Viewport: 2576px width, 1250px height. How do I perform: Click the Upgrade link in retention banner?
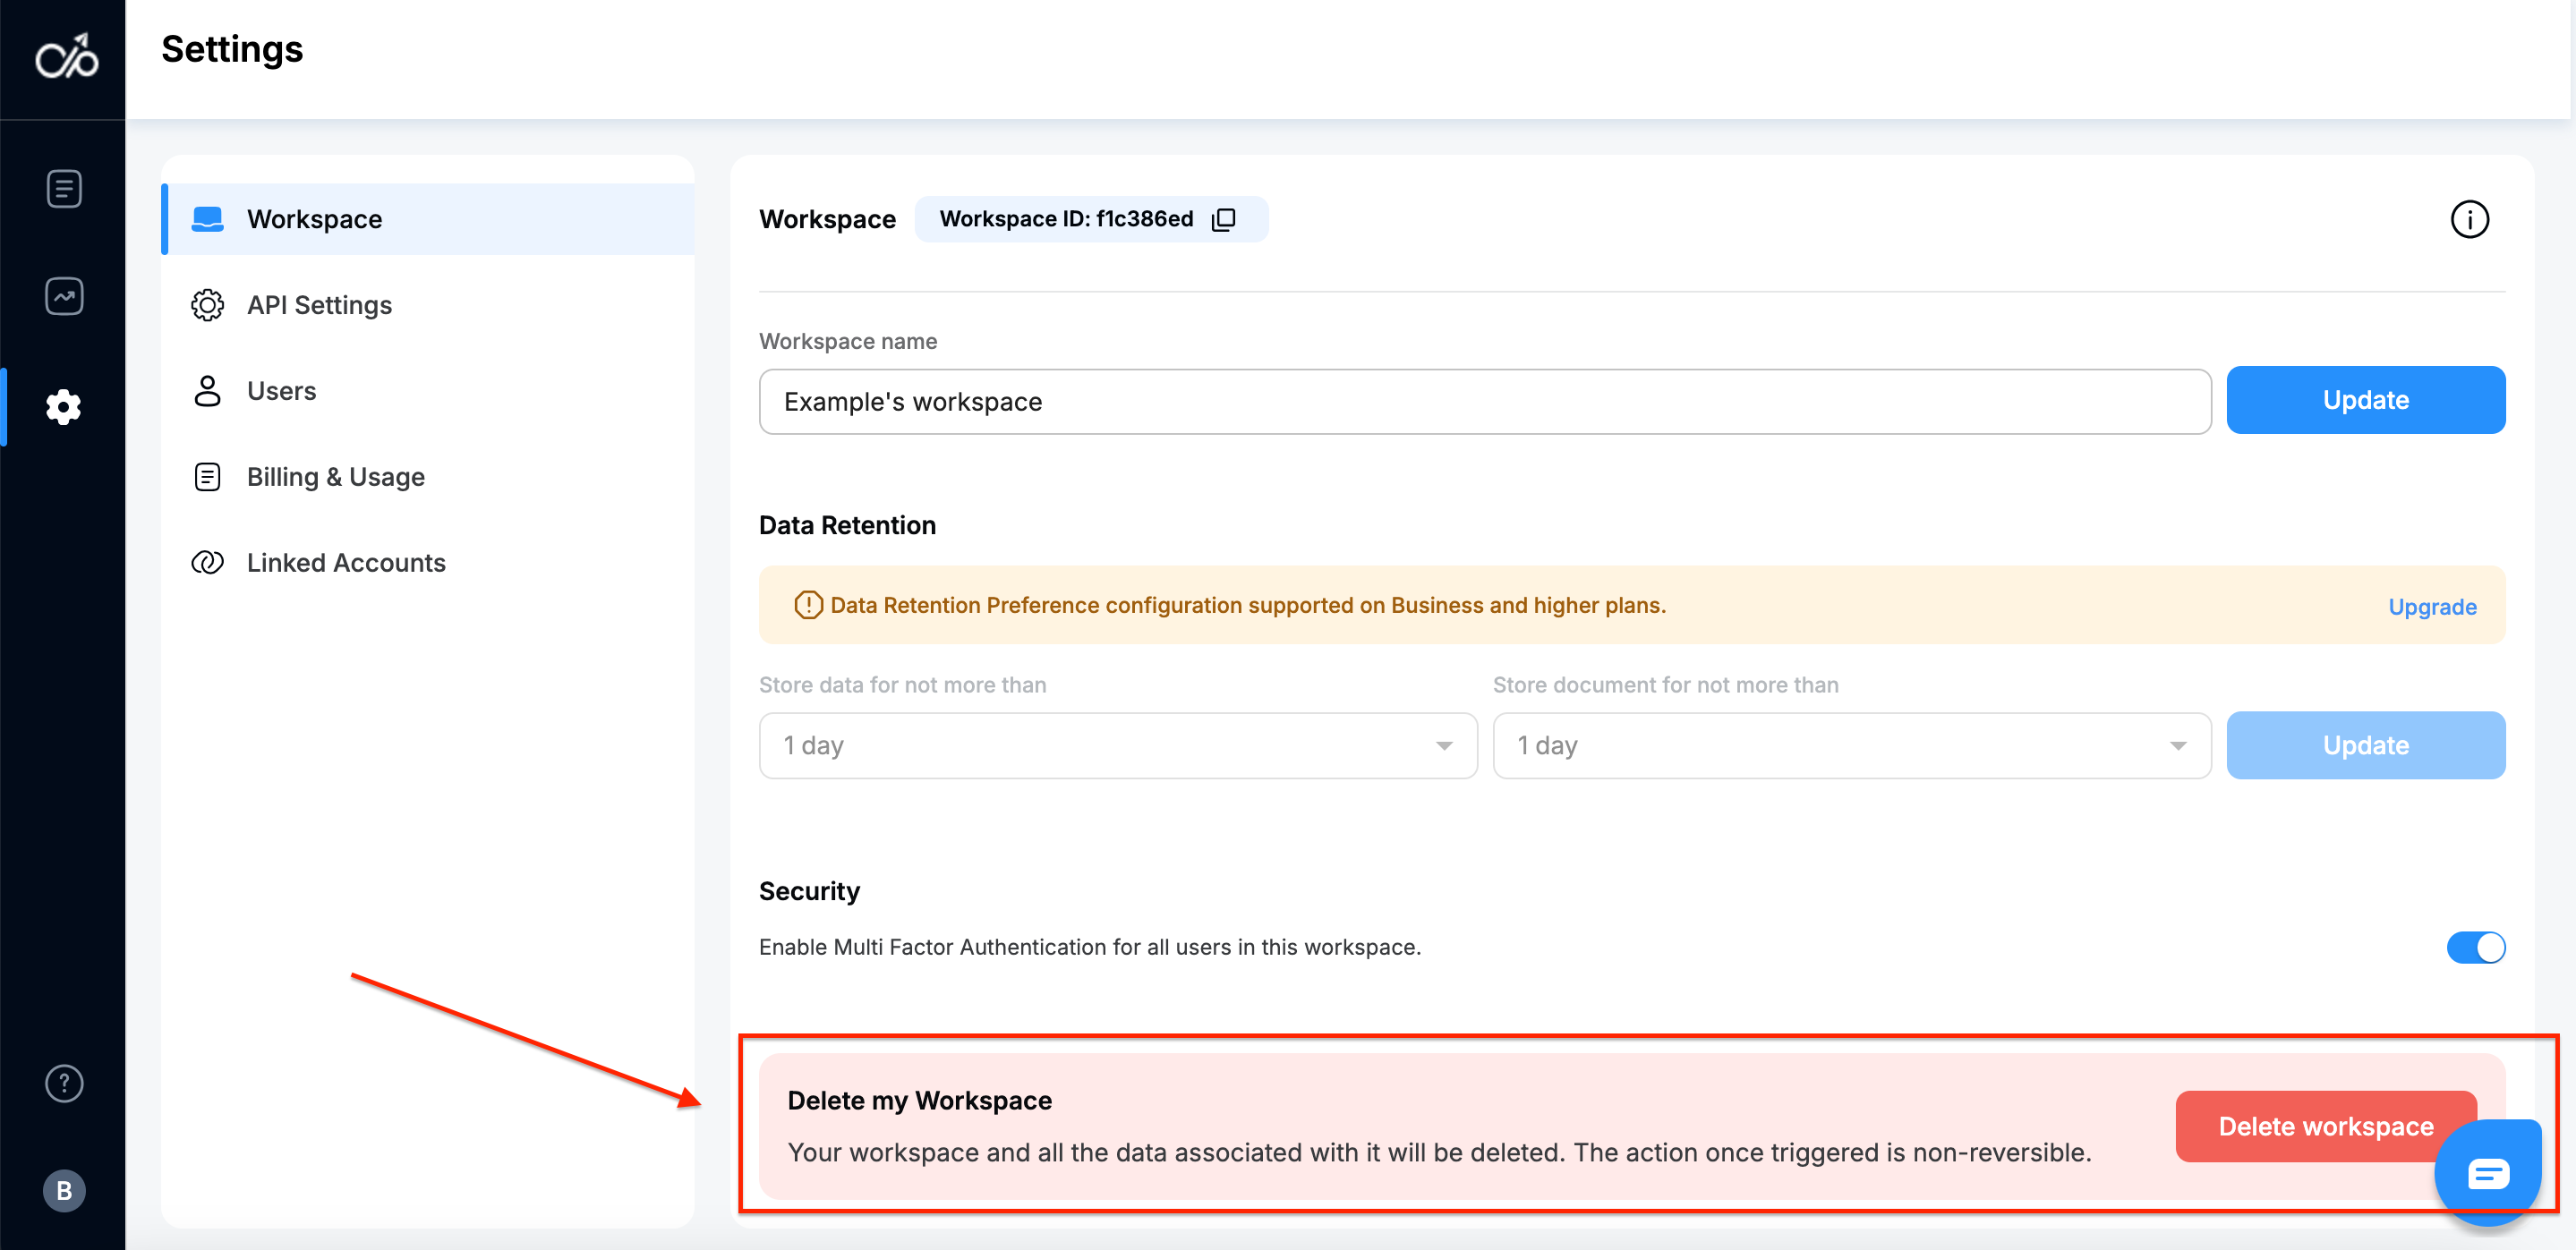point(2431,607)
